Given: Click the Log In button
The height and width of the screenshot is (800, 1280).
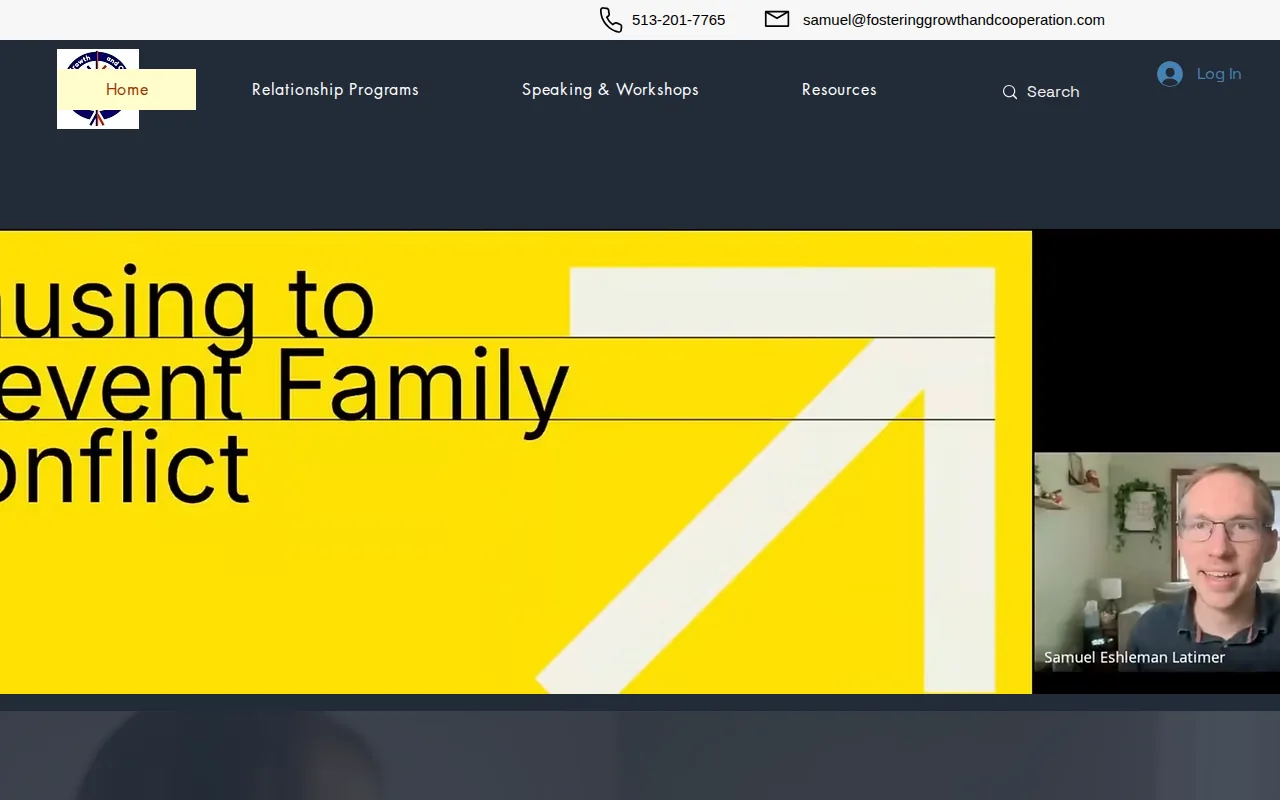Looking at the screenshot, I should 1199,74.
